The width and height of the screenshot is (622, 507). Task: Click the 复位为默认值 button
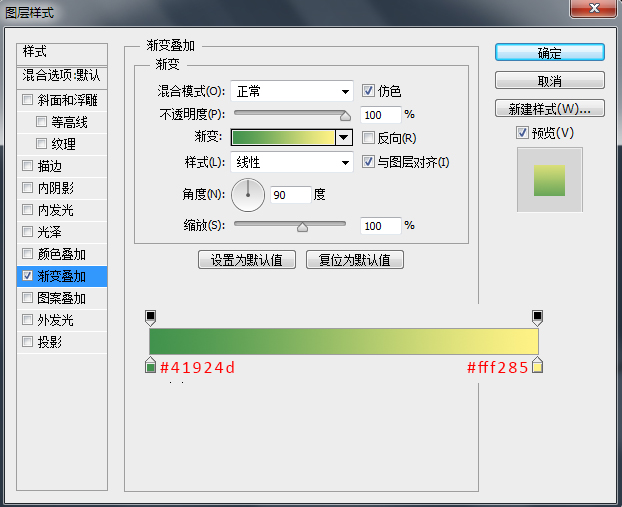coord(355,260)
